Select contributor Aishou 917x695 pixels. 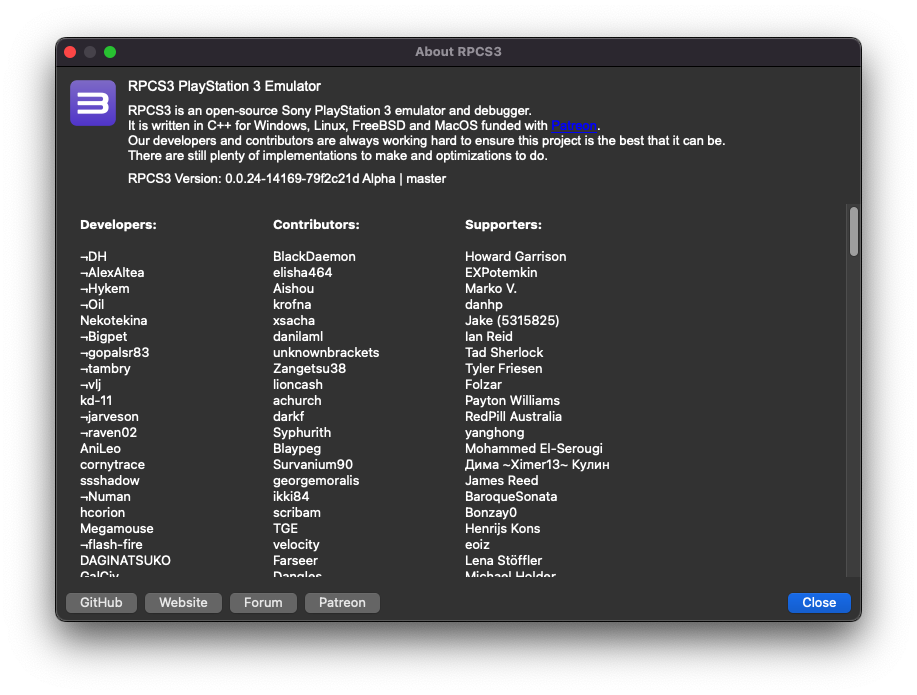tap(294, 288)
